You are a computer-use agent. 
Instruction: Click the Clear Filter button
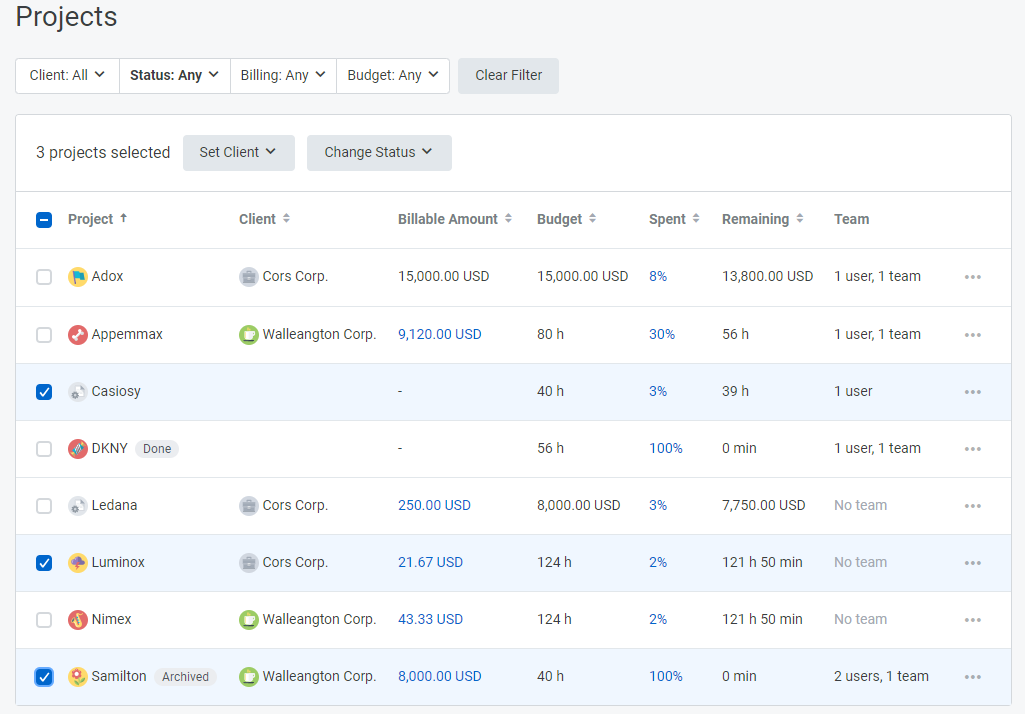coord(508,76)
